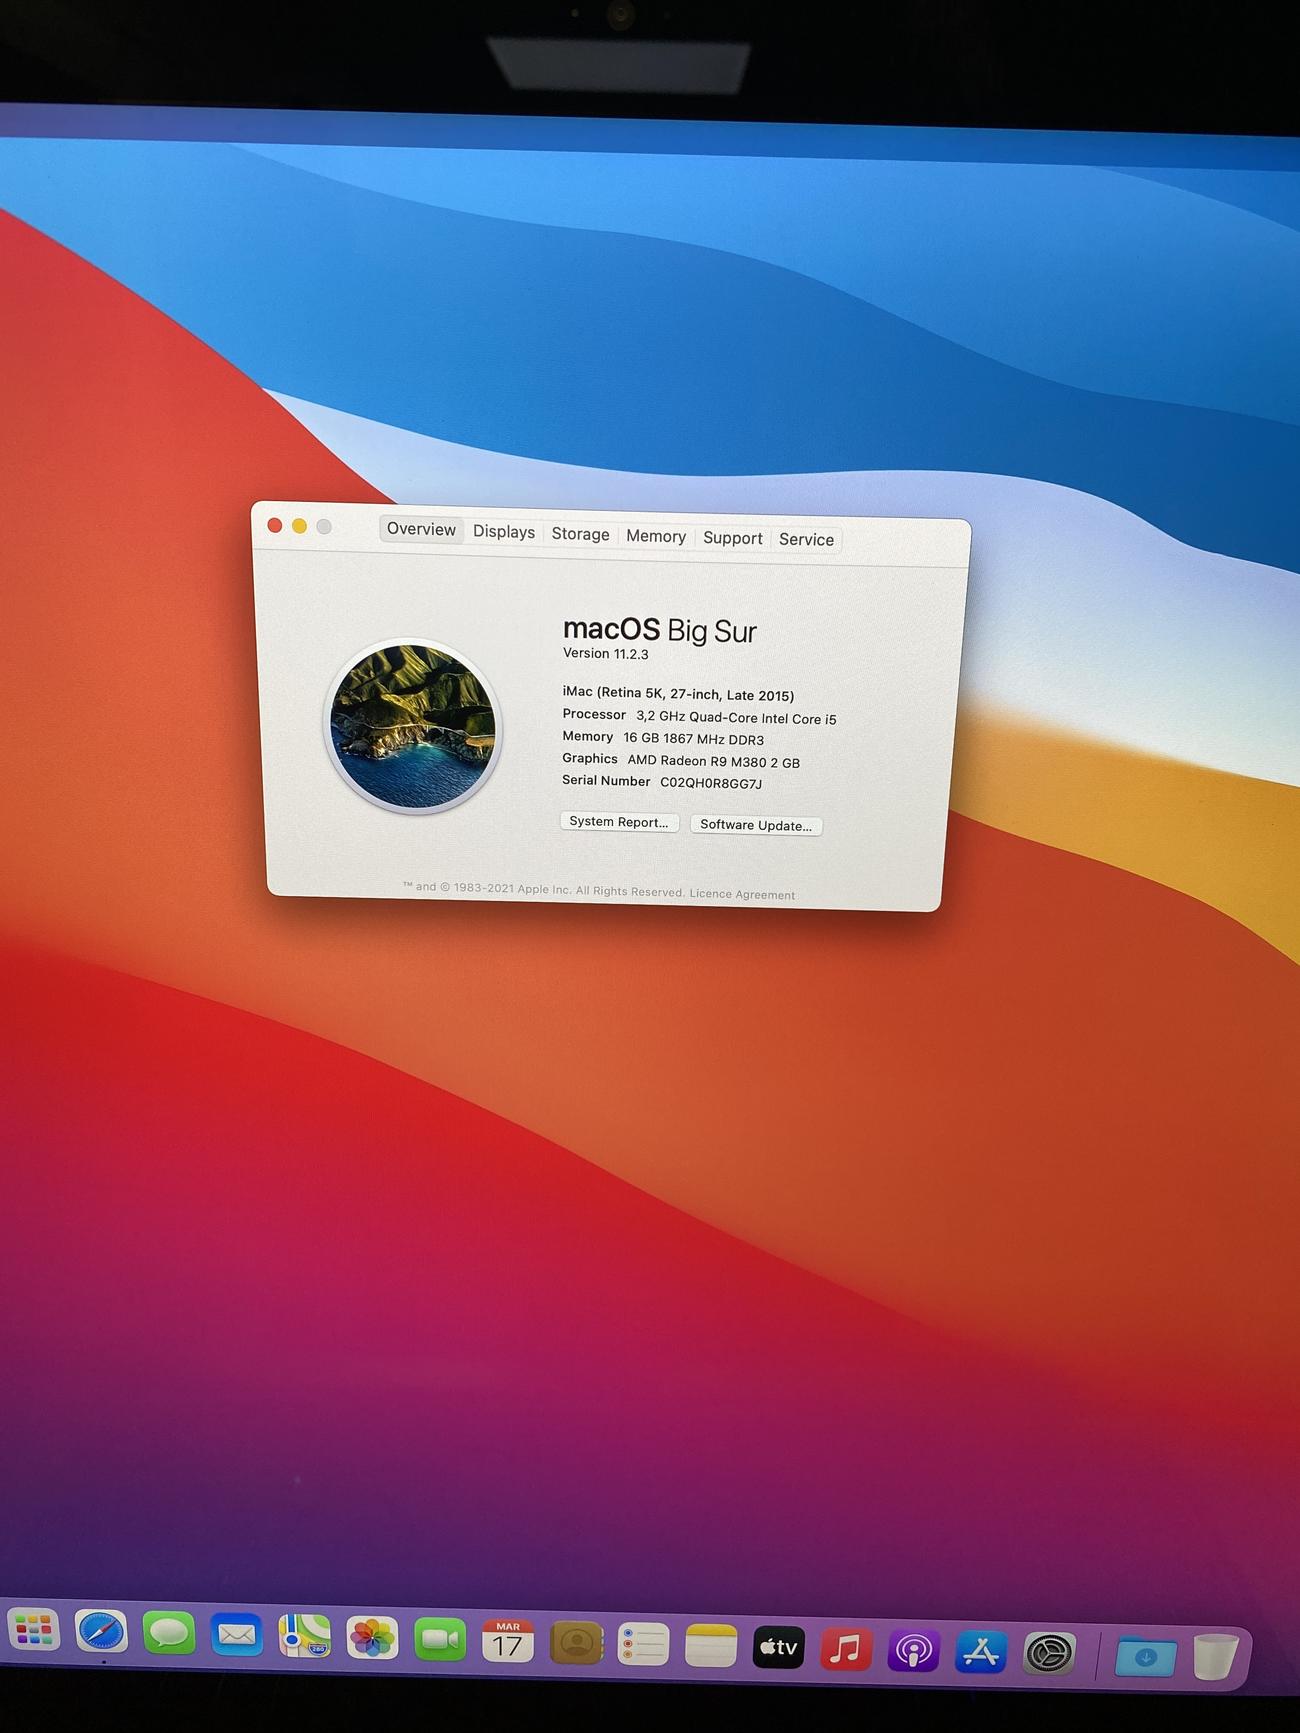Open Reminders app in the Dock
Image resolution: width=1300 pixels, height=1733 pixels.
pyautogui.click(x=643, y=1645)
